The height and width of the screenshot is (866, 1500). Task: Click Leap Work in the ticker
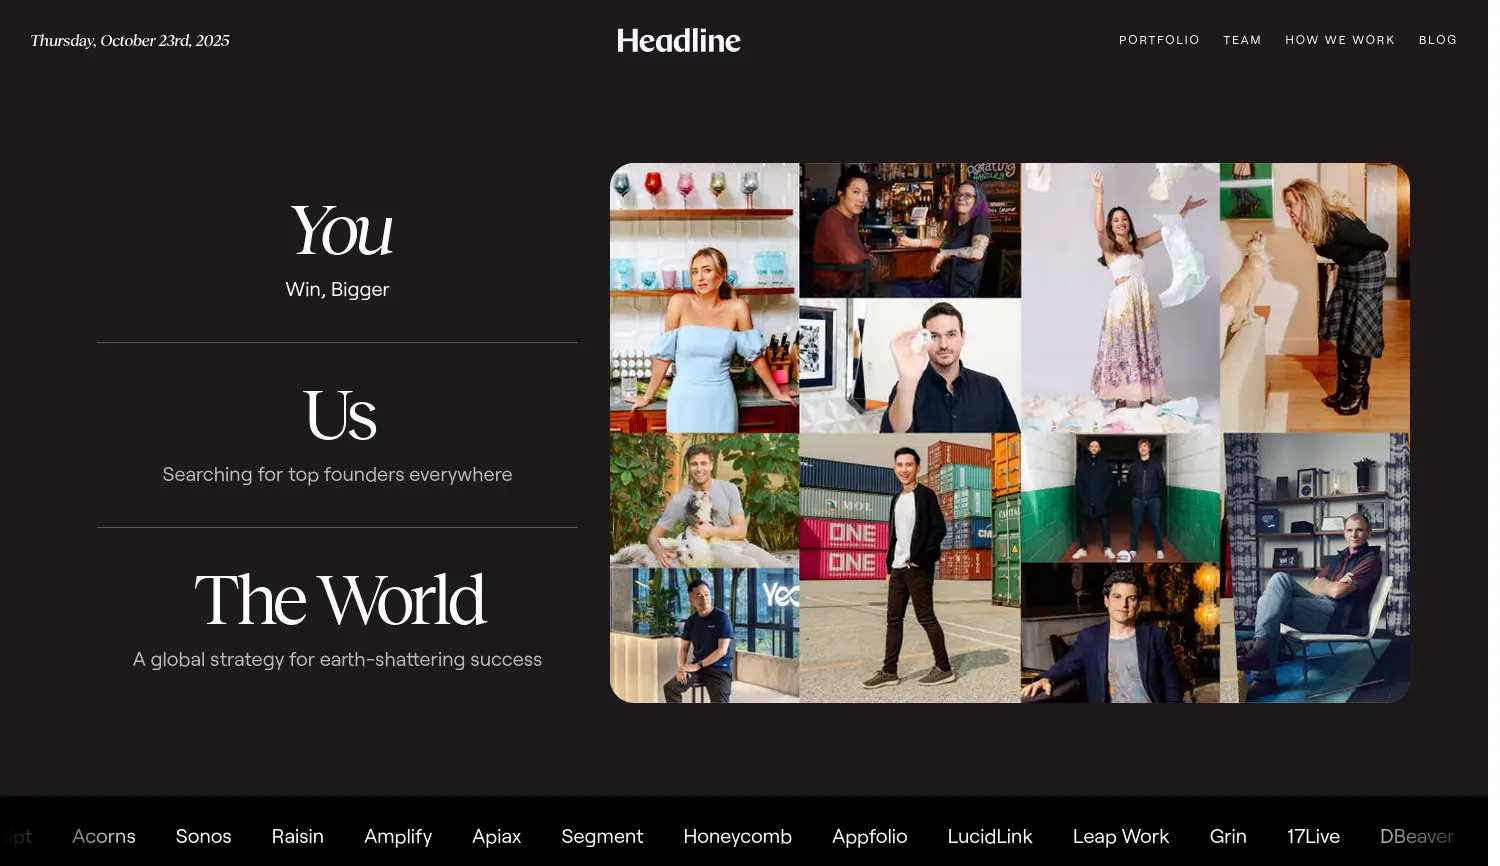tap(1120, 836)
